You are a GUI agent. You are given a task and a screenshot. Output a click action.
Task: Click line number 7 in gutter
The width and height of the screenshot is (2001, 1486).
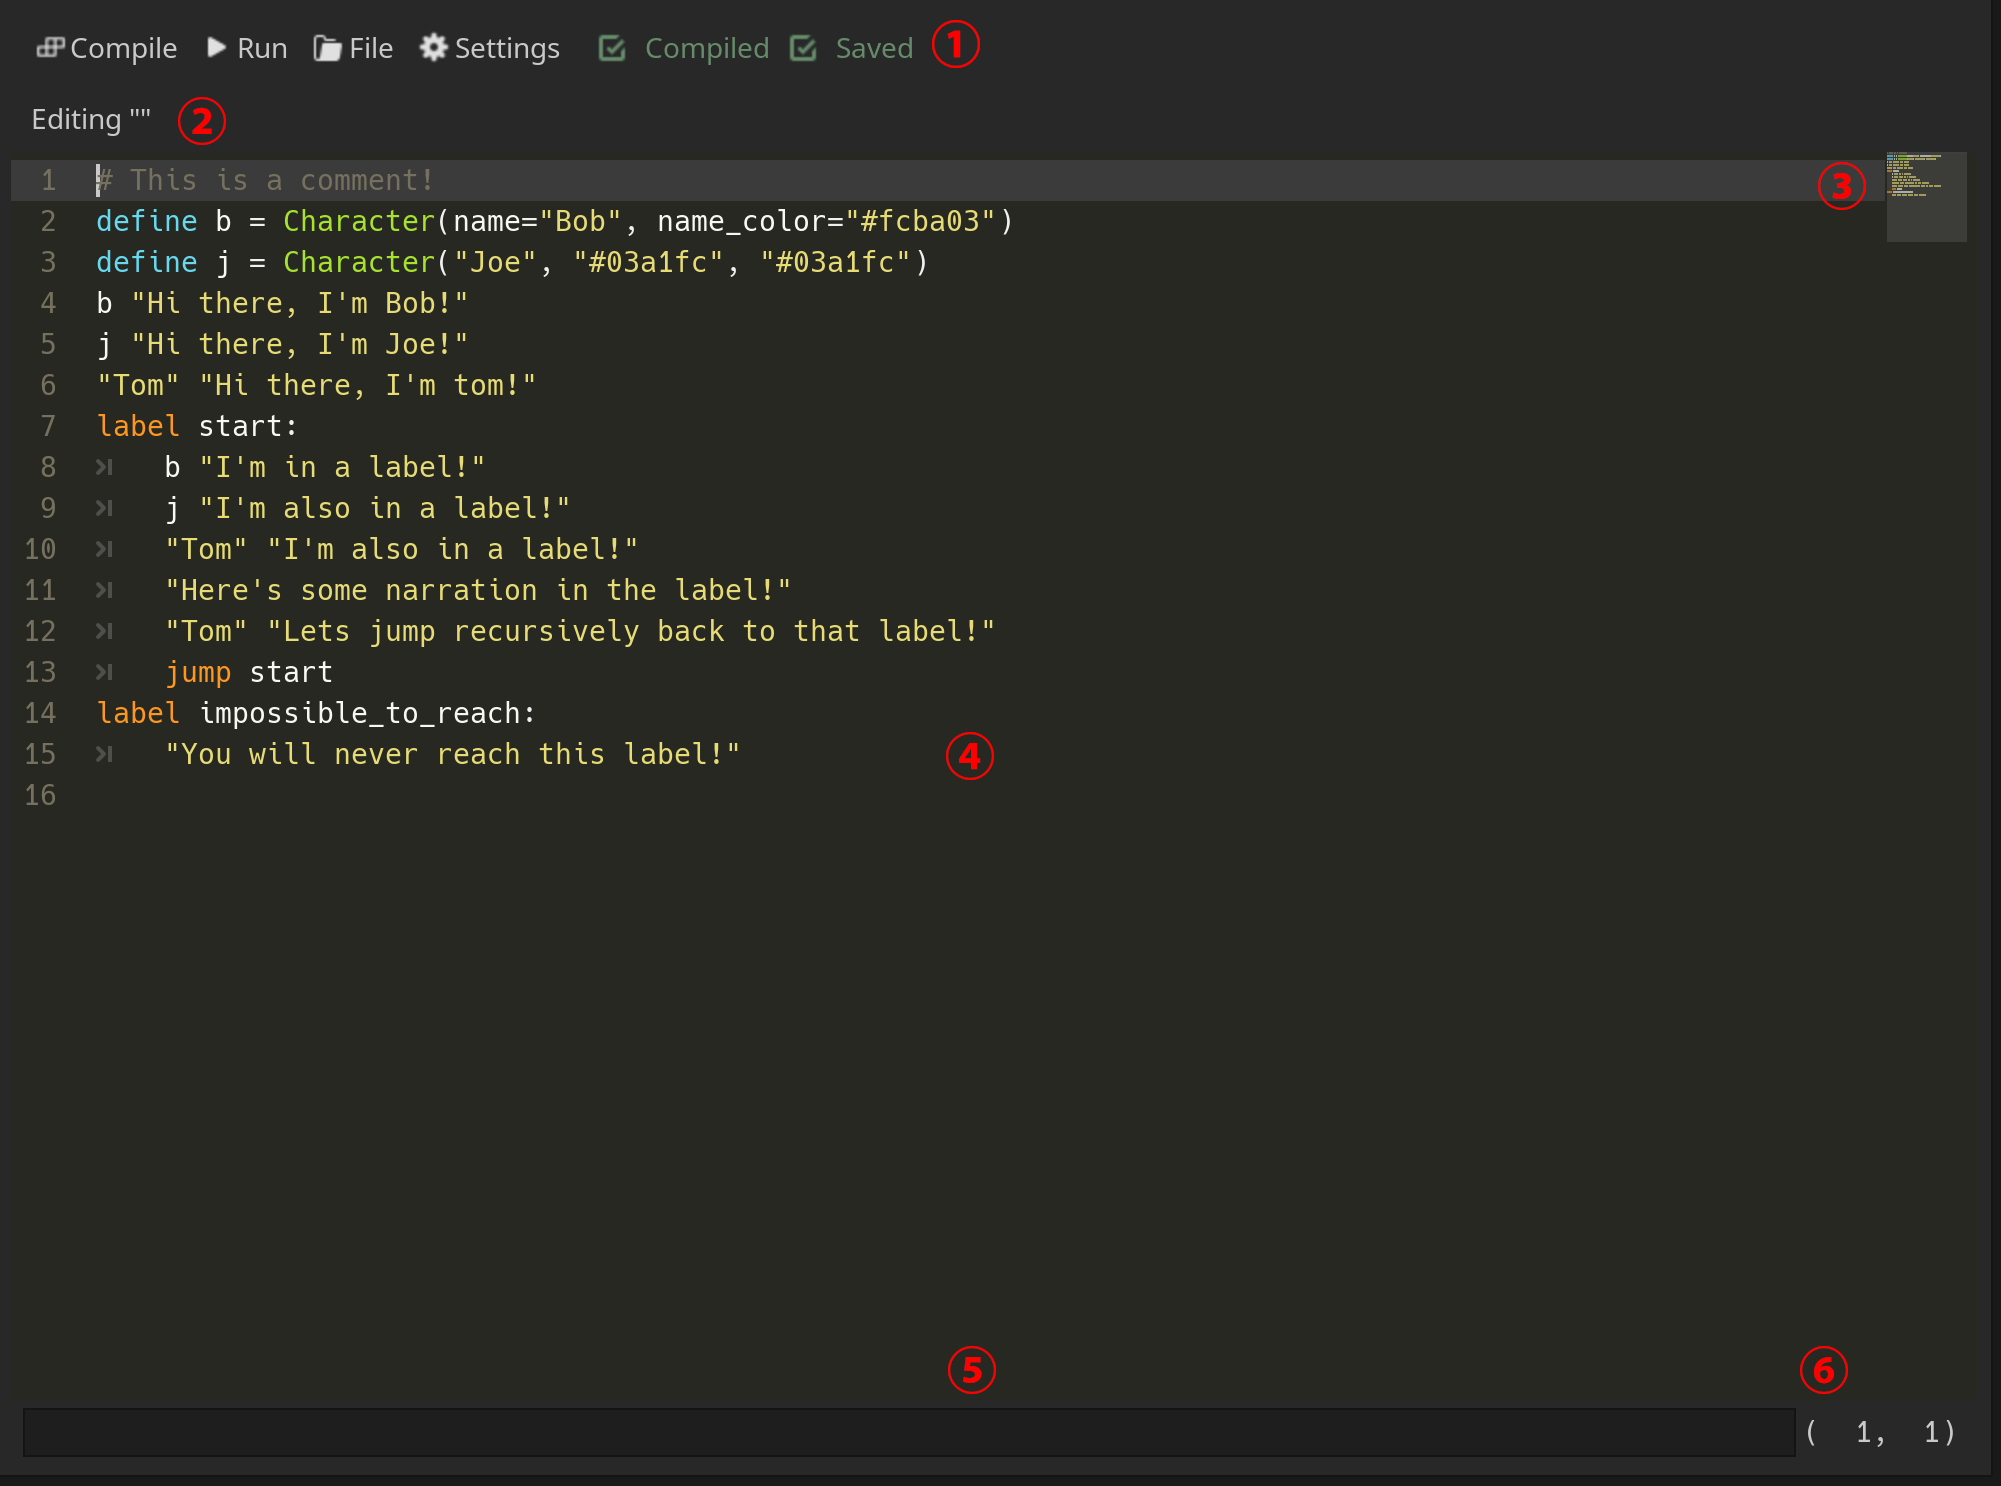coord(48,426)
